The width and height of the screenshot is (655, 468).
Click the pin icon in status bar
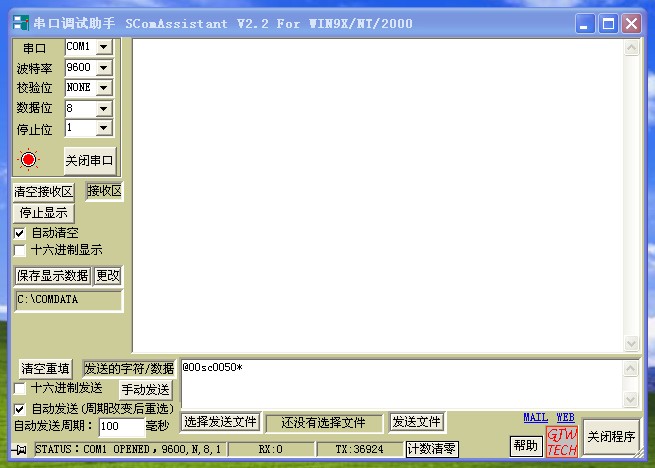pyautogui.click(x=20, y=450)
